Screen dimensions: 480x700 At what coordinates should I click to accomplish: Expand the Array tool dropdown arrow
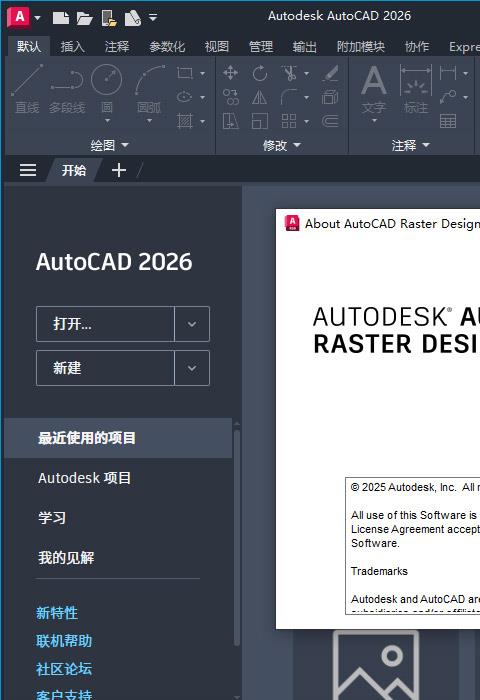tap(306, 121)
